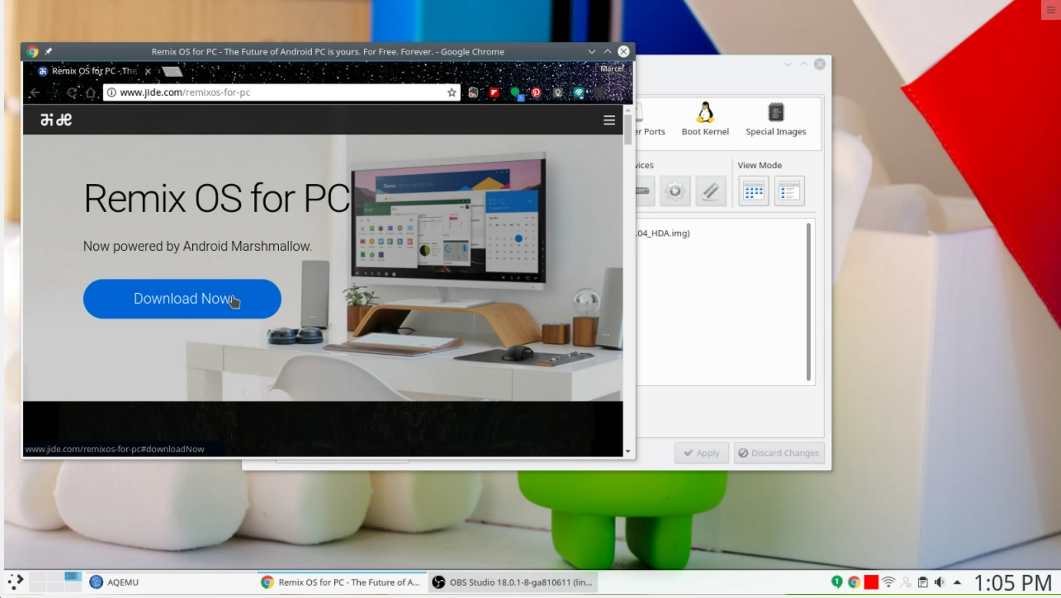Open the Special Images section
Viewport: 1061px width, 598px height.
[775, 119]
